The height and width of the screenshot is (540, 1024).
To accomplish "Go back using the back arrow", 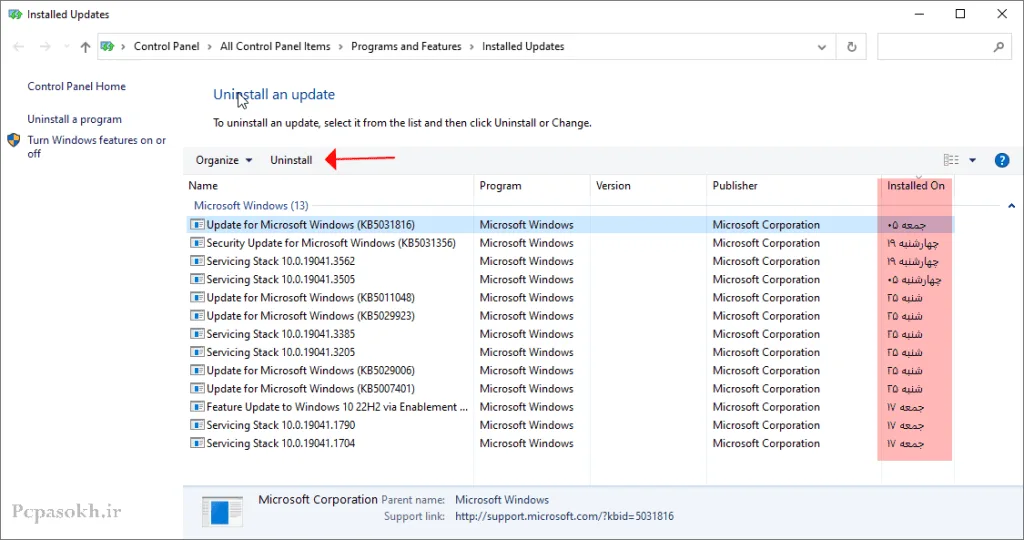I will [x=18, y=46].
